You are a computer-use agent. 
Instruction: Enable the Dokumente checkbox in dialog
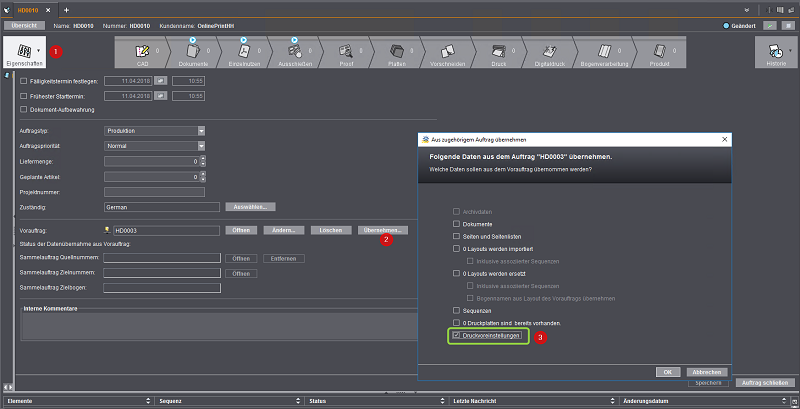click(456, 224)
